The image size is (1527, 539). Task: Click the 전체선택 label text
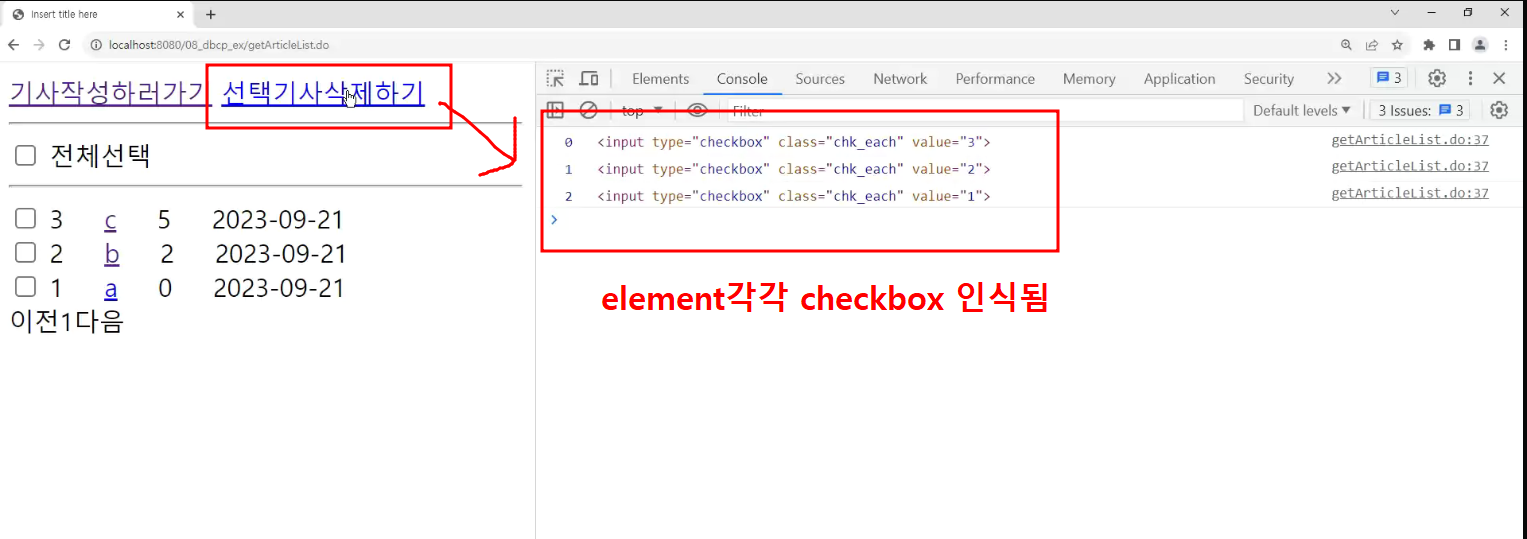101,155
